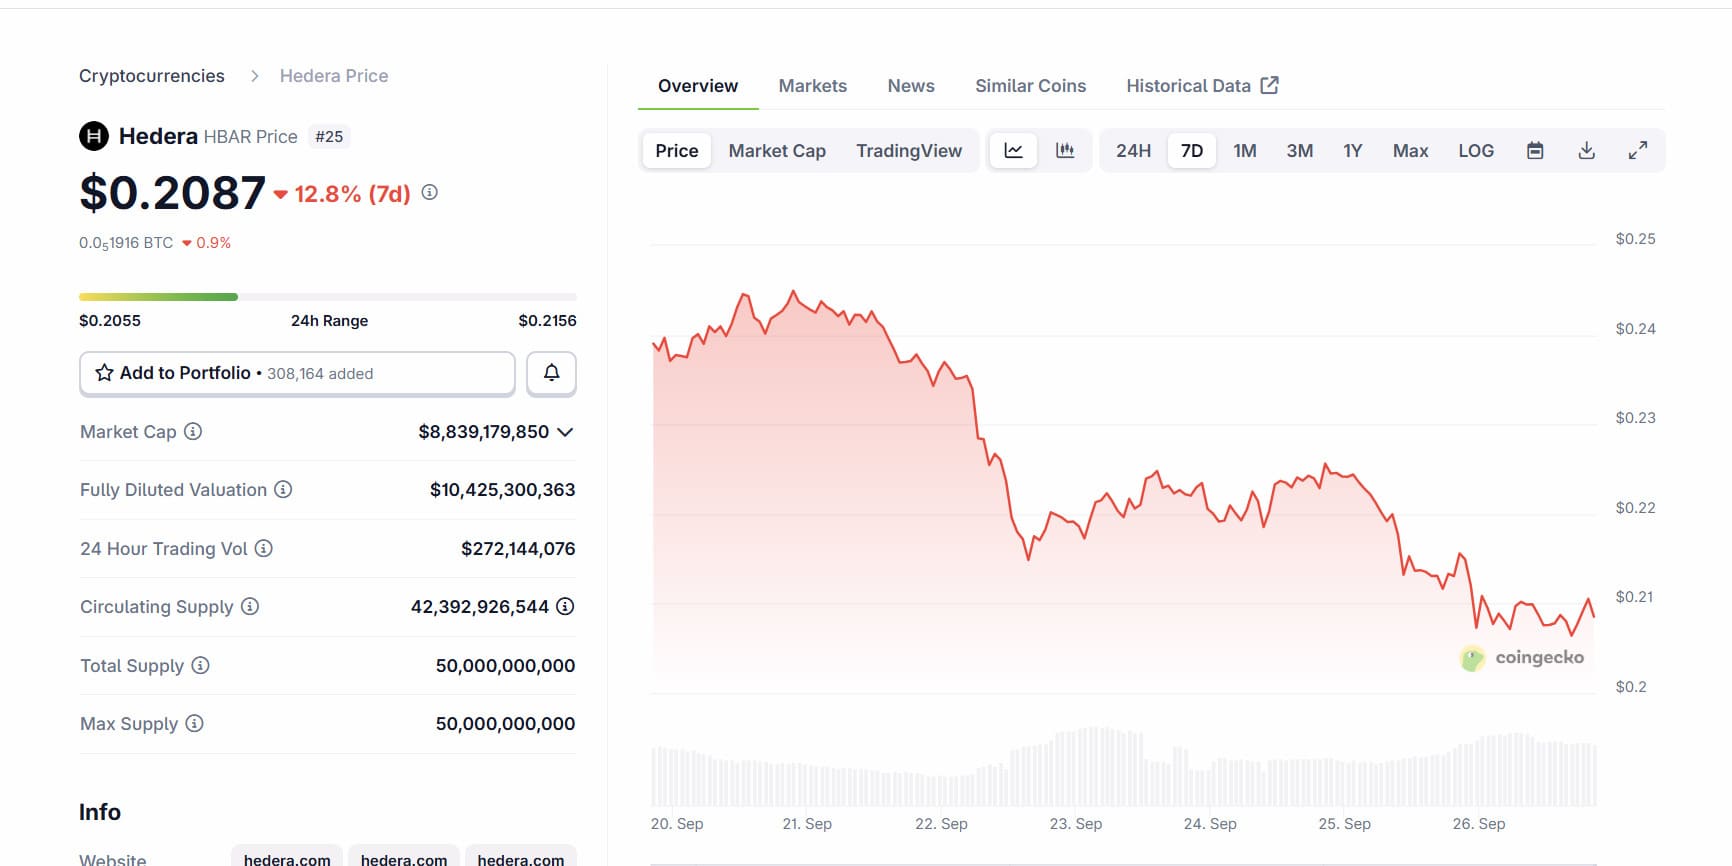Click the 26. Sep axis label
This screenshot has width=1732, height=866.
tap(1479, 824)
